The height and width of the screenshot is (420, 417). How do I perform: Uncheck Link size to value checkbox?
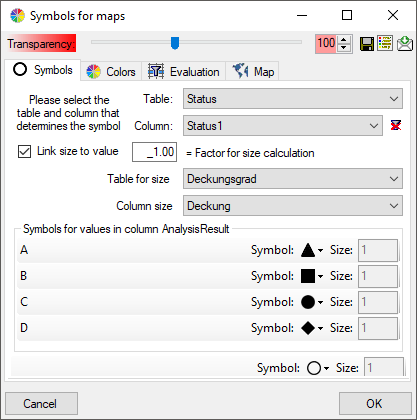pos(24,151)
